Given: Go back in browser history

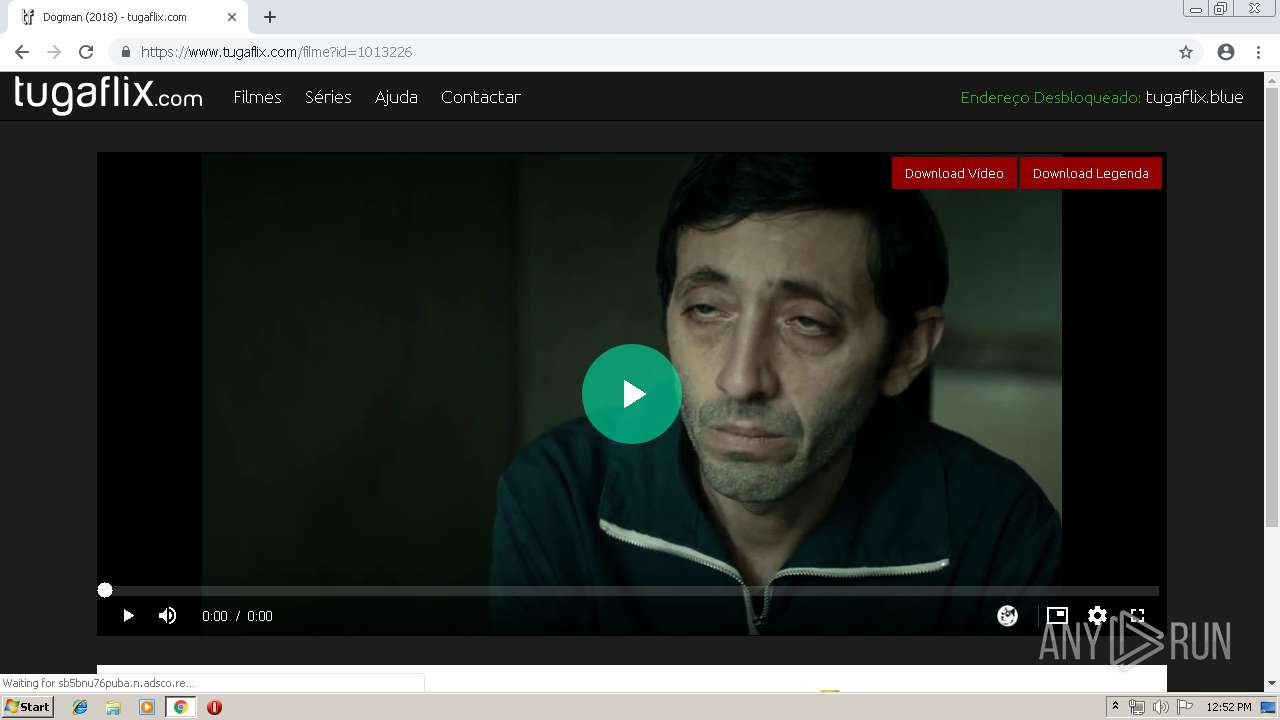Looking at the screenshot, I should pos(22,52).
